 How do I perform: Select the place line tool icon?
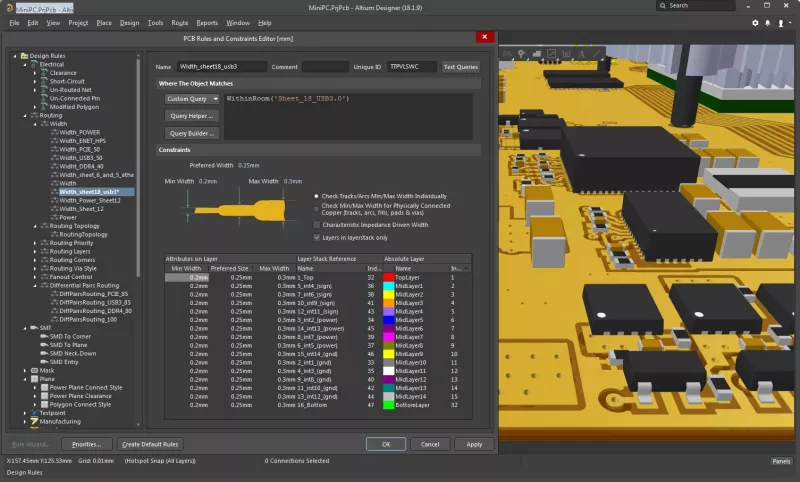596,54
